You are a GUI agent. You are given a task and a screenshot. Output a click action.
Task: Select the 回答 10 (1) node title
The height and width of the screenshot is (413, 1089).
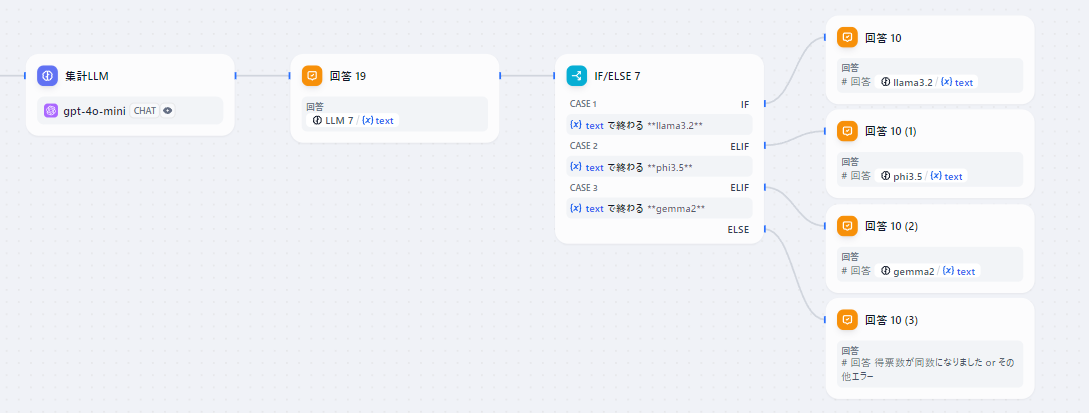891,131
